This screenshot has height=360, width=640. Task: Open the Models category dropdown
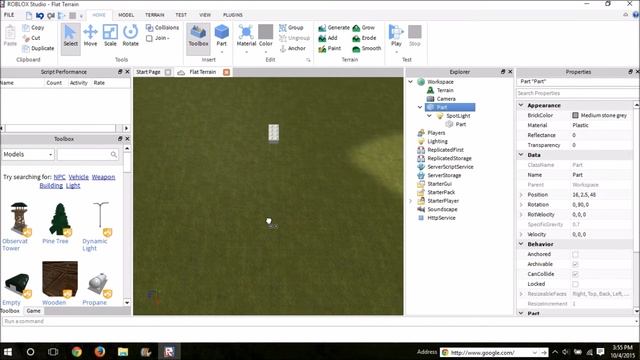pyautogui.click(x=28, y=154)
